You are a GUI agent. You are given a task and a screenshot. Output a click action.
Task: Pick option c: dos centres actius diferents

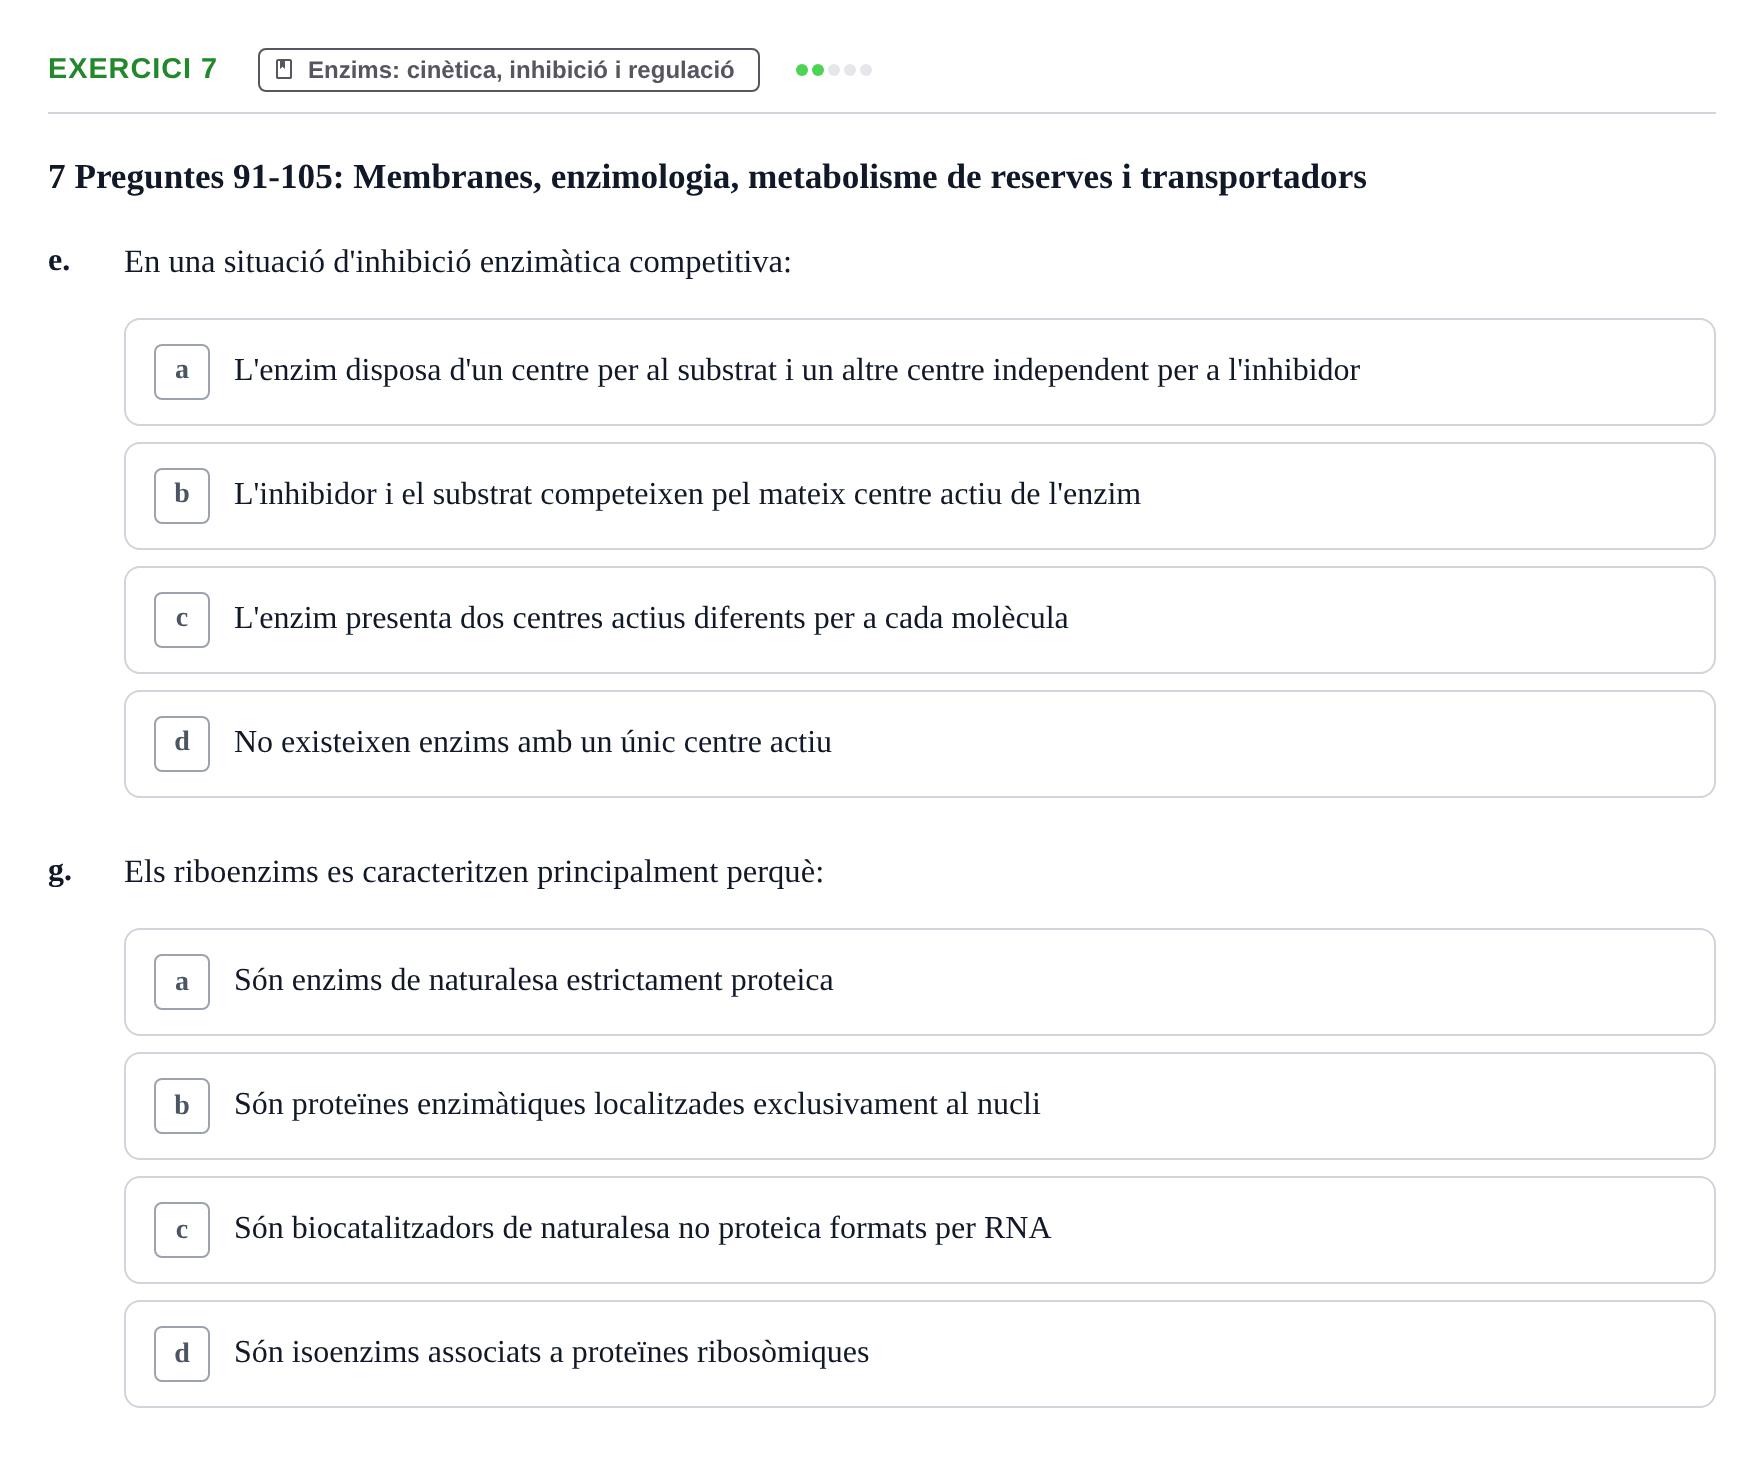(x=919, y=620)
